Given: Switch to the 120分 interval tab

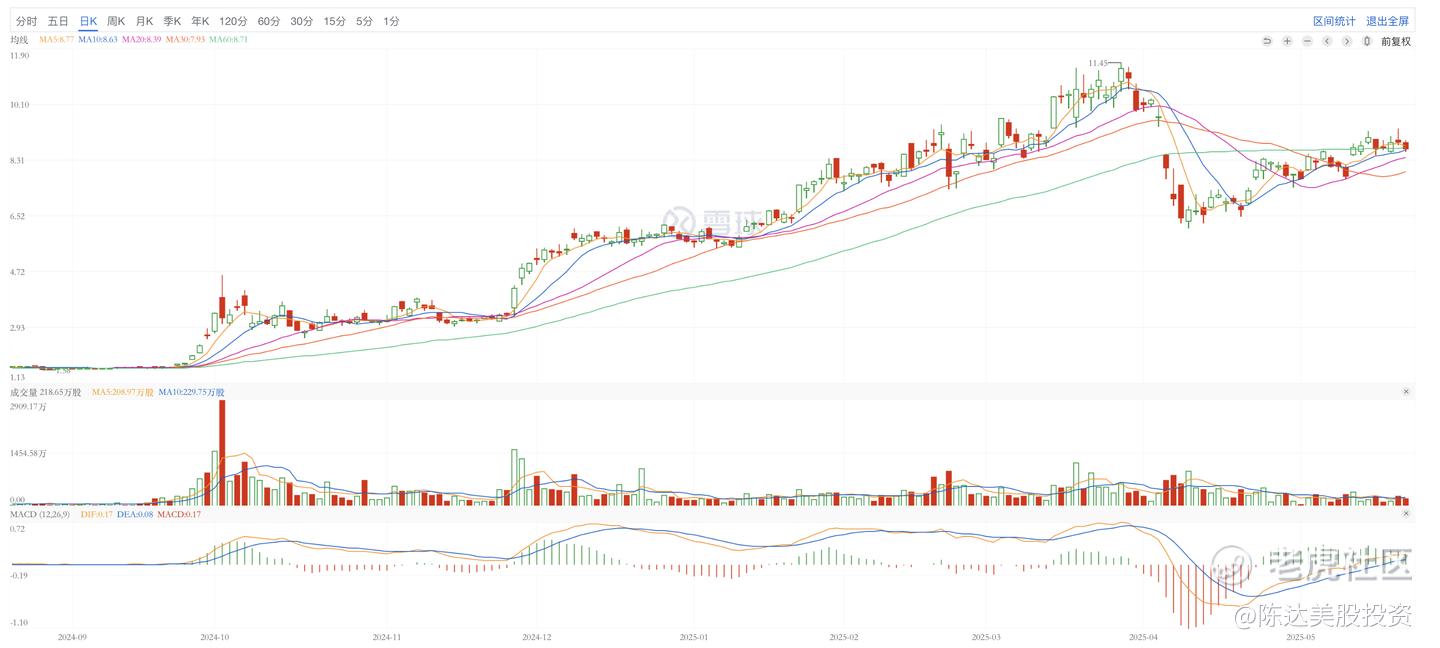Looking at the screenshot, I should pos(233,21).
